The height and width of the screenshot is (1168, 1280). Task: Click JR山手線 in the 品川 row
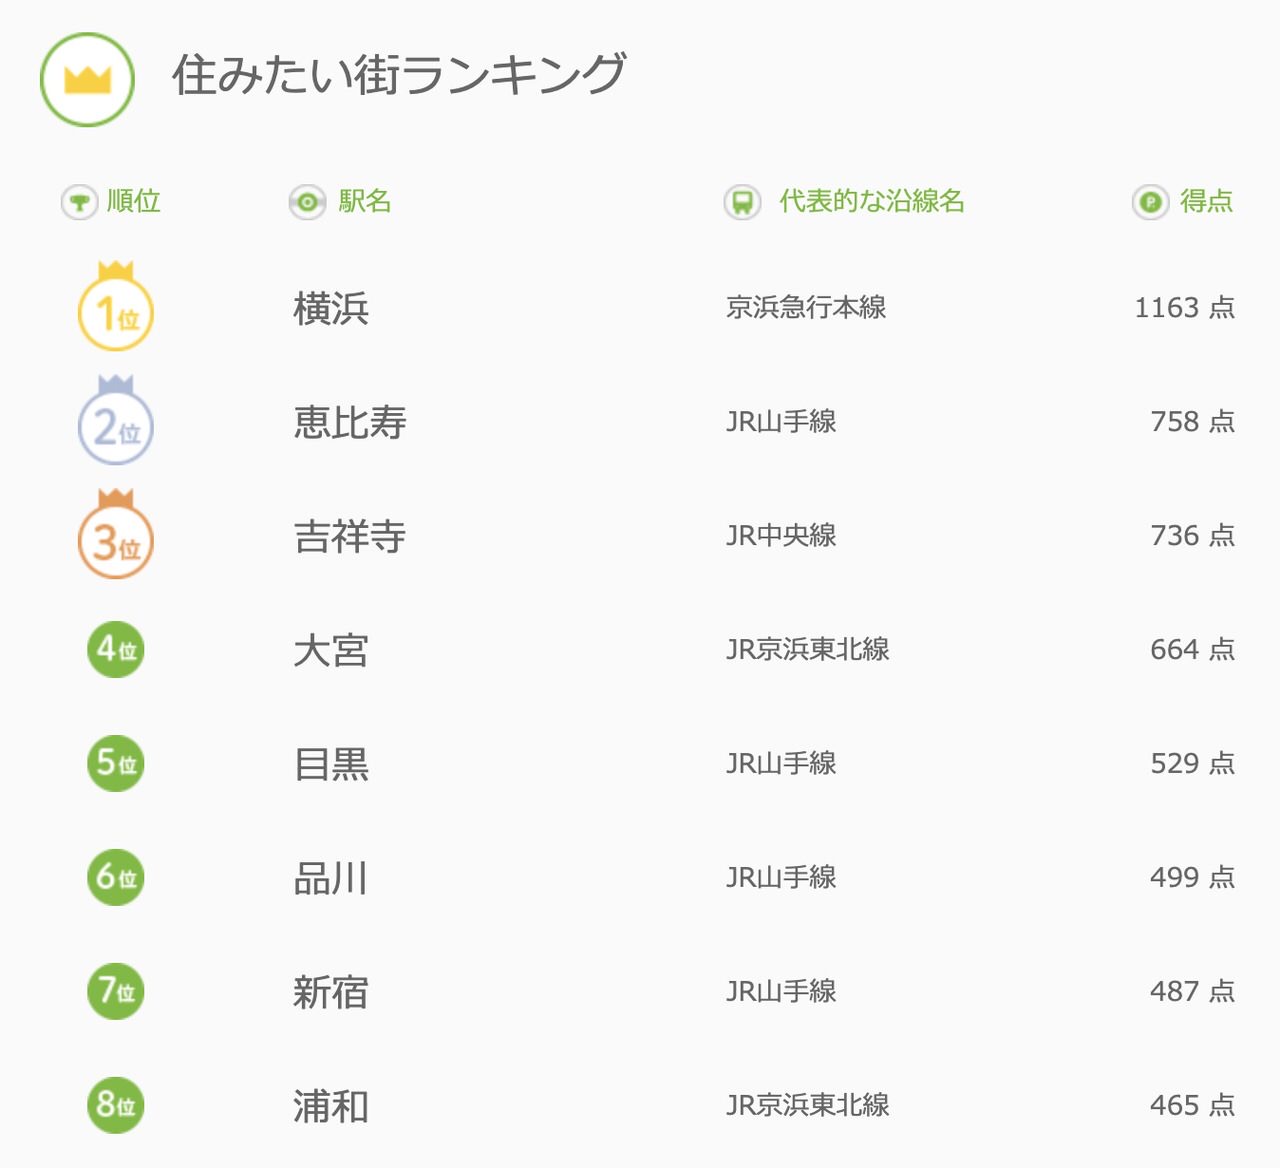tap(781, 877)
